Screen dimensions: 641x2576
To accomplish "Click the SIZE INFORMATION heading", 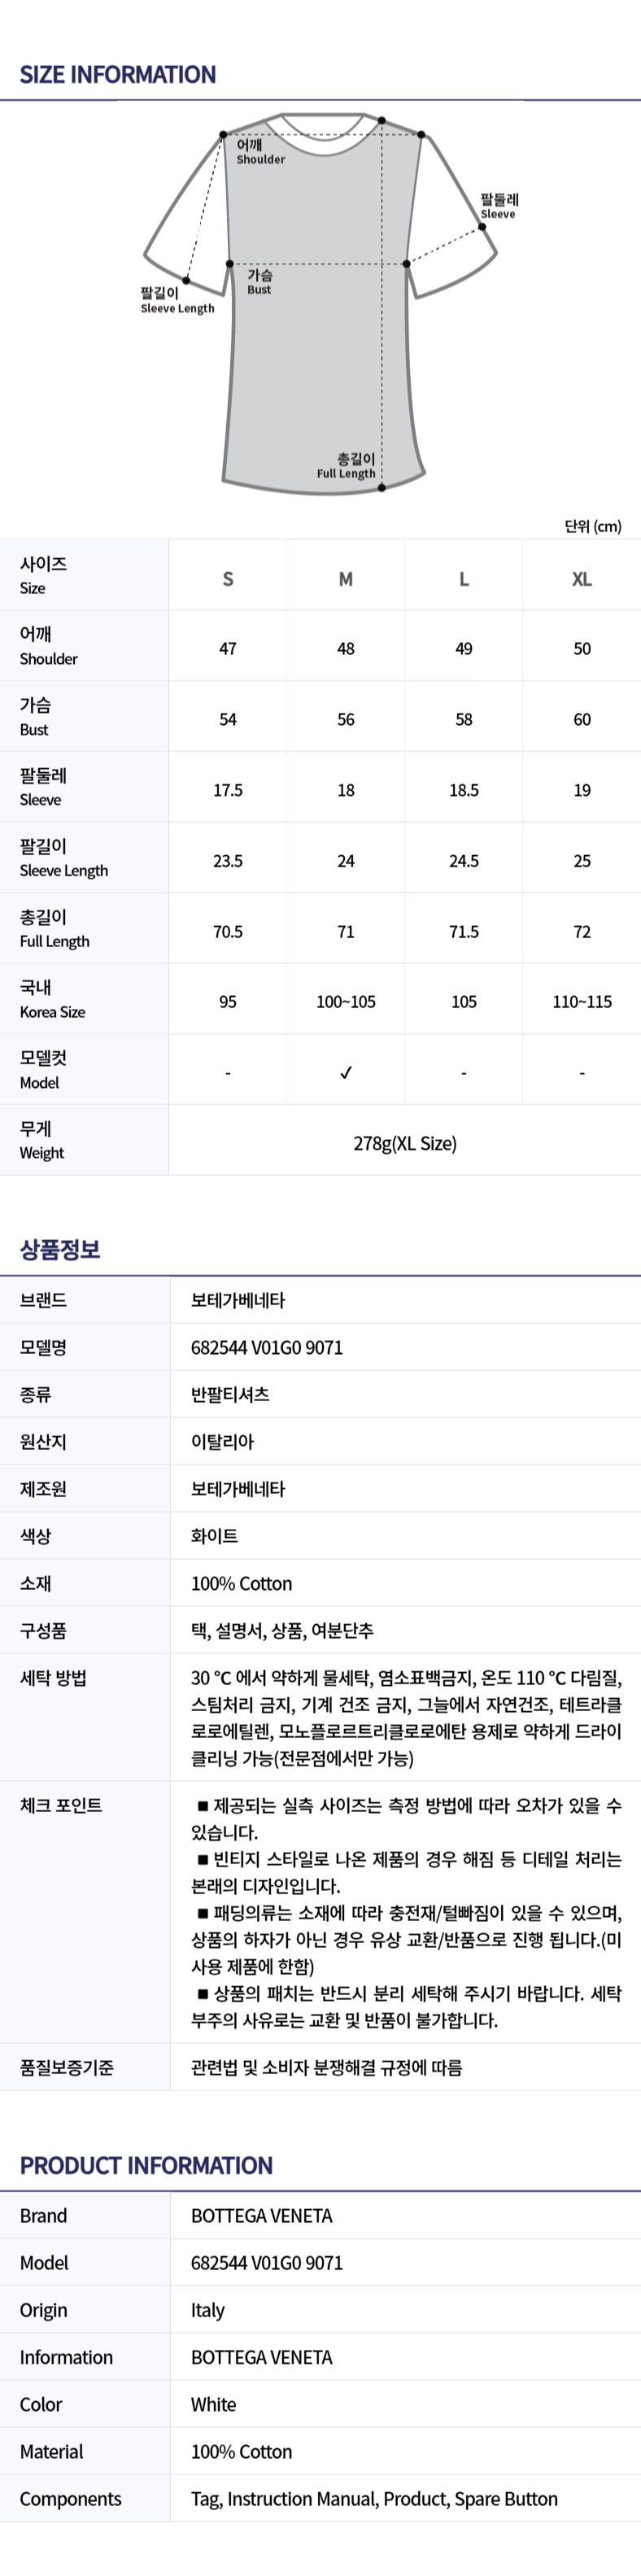I will [118, 75].
